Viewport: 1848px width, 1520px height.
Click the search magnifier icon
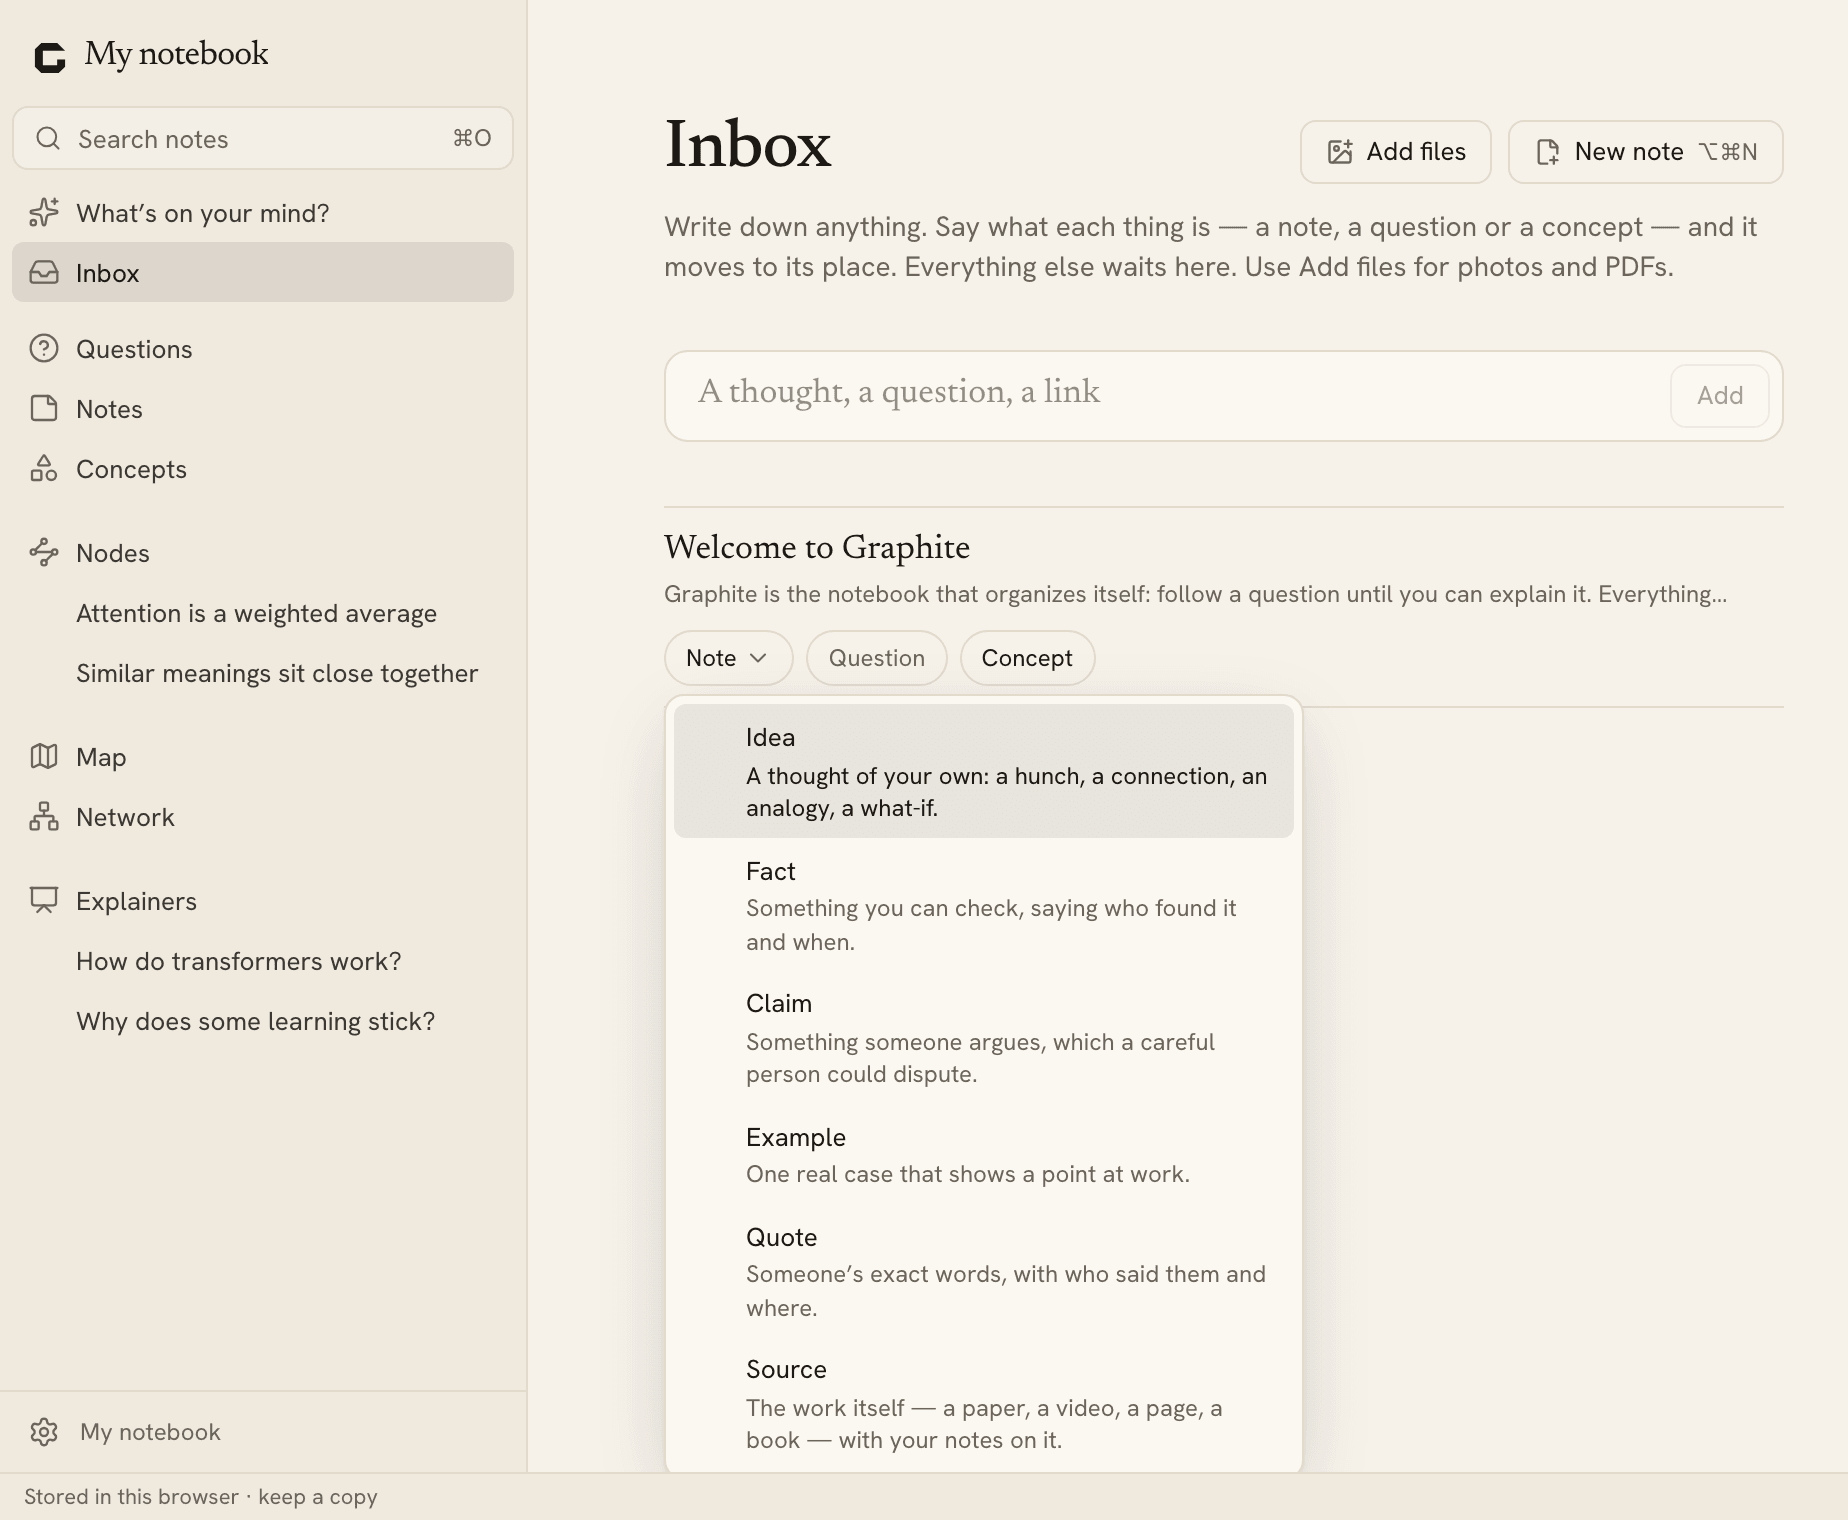(x=48, y=138)
